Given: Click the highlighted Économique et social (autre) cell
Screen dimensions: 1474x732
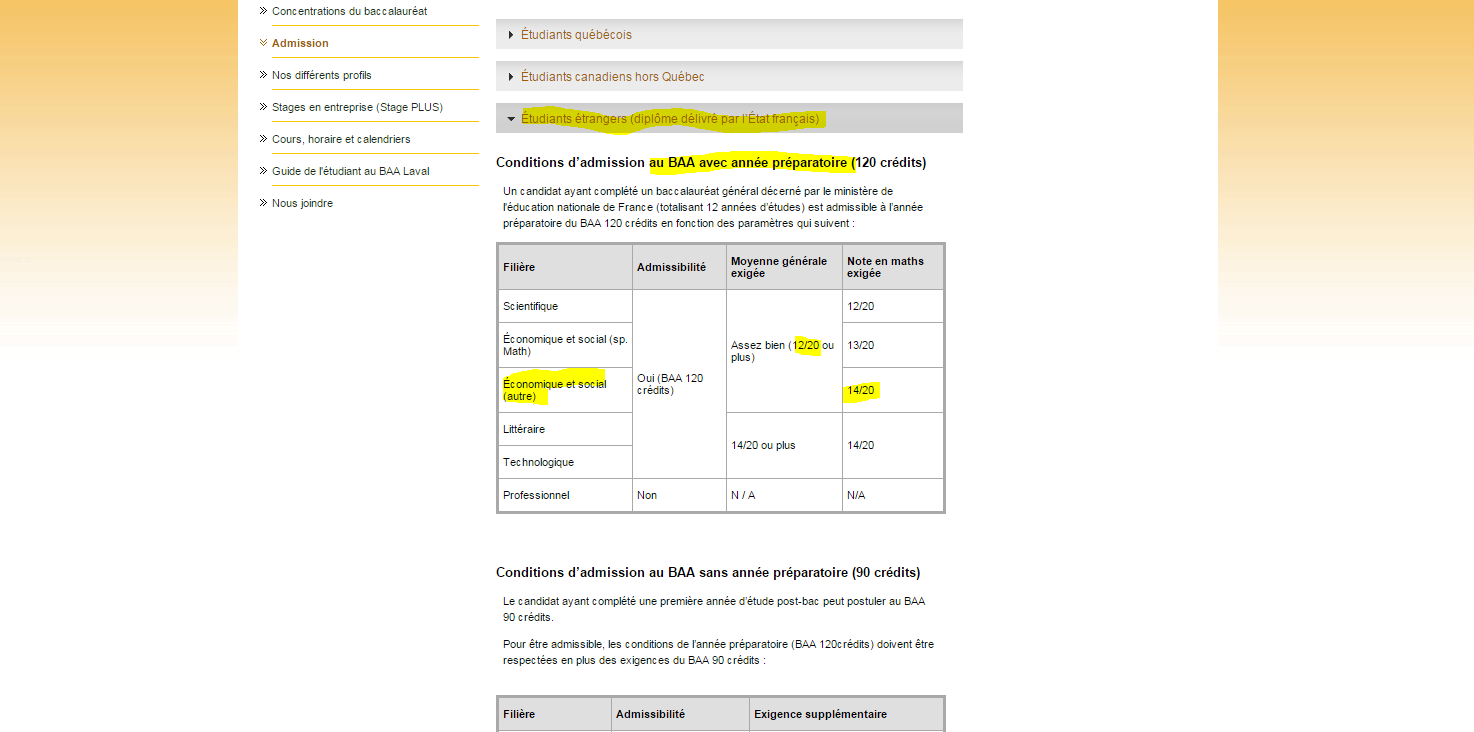Looking at the screenshot, I should point(554,390).
